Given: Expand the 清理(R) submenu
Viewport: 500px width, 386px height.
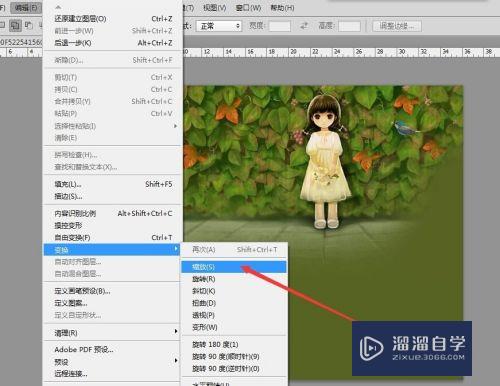Looking at the screenshot, I should click(x=113, y=332).
